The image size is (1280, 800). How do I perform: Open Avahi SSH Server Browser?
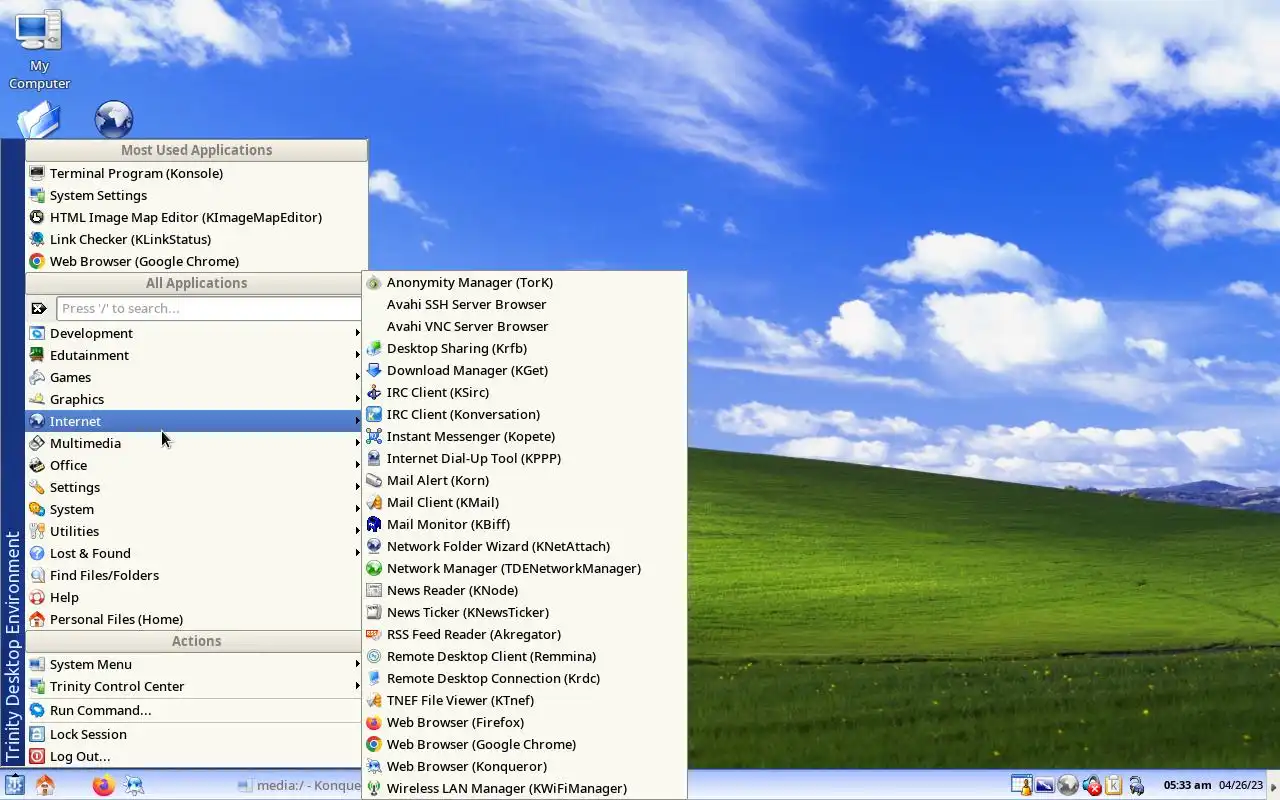point(524,304)
